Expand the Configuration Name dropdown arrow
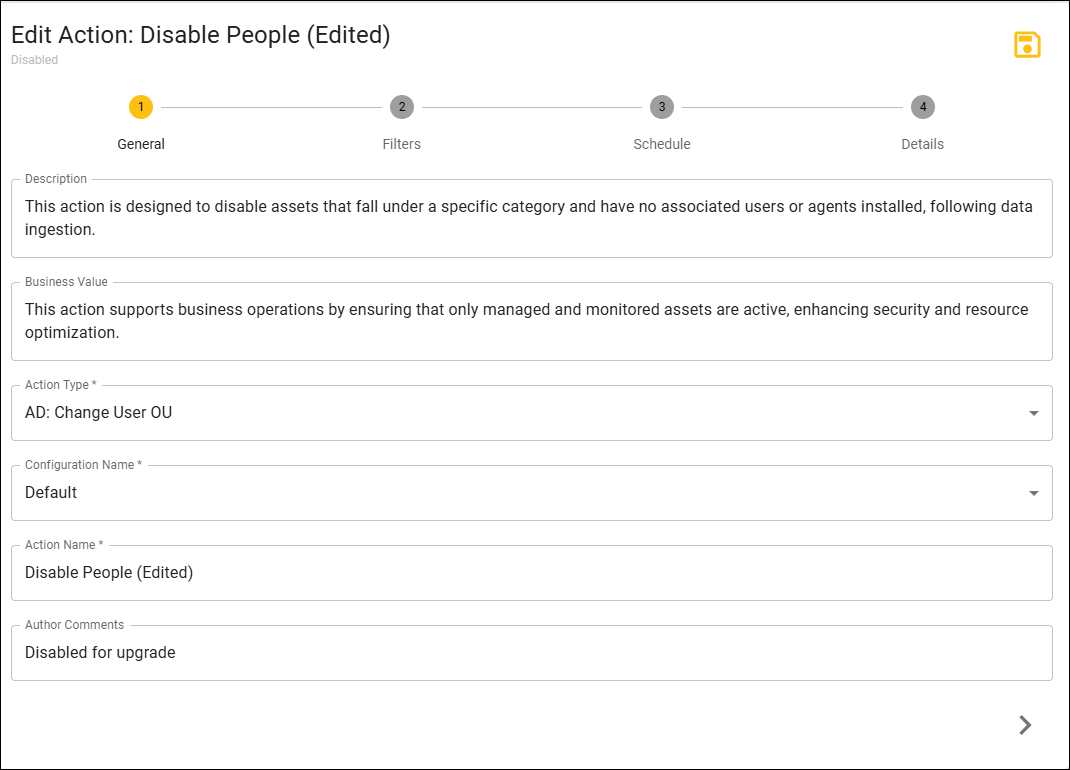Viewport: 1070px width, 770px height. 1033,493
